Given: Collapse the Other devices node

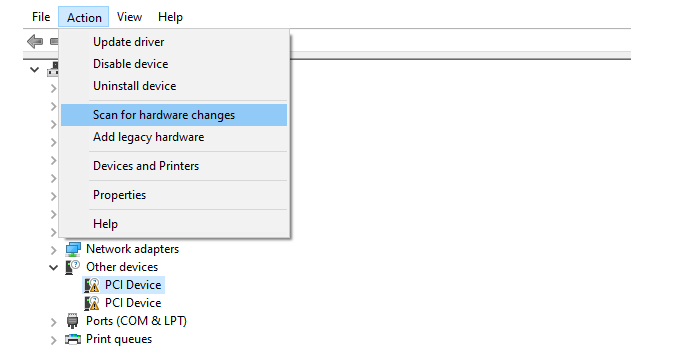Looking at the screenshot, I should click(x=53, y=267).
